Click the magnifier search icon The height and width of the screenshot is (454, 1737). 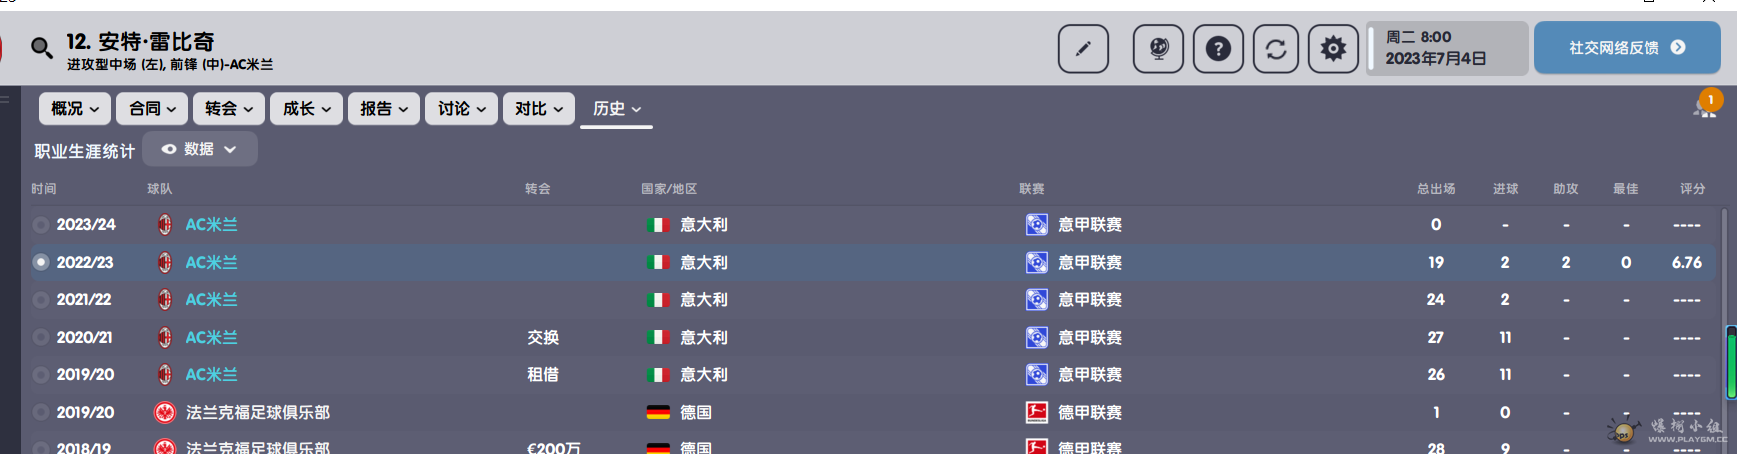point(41,48)
